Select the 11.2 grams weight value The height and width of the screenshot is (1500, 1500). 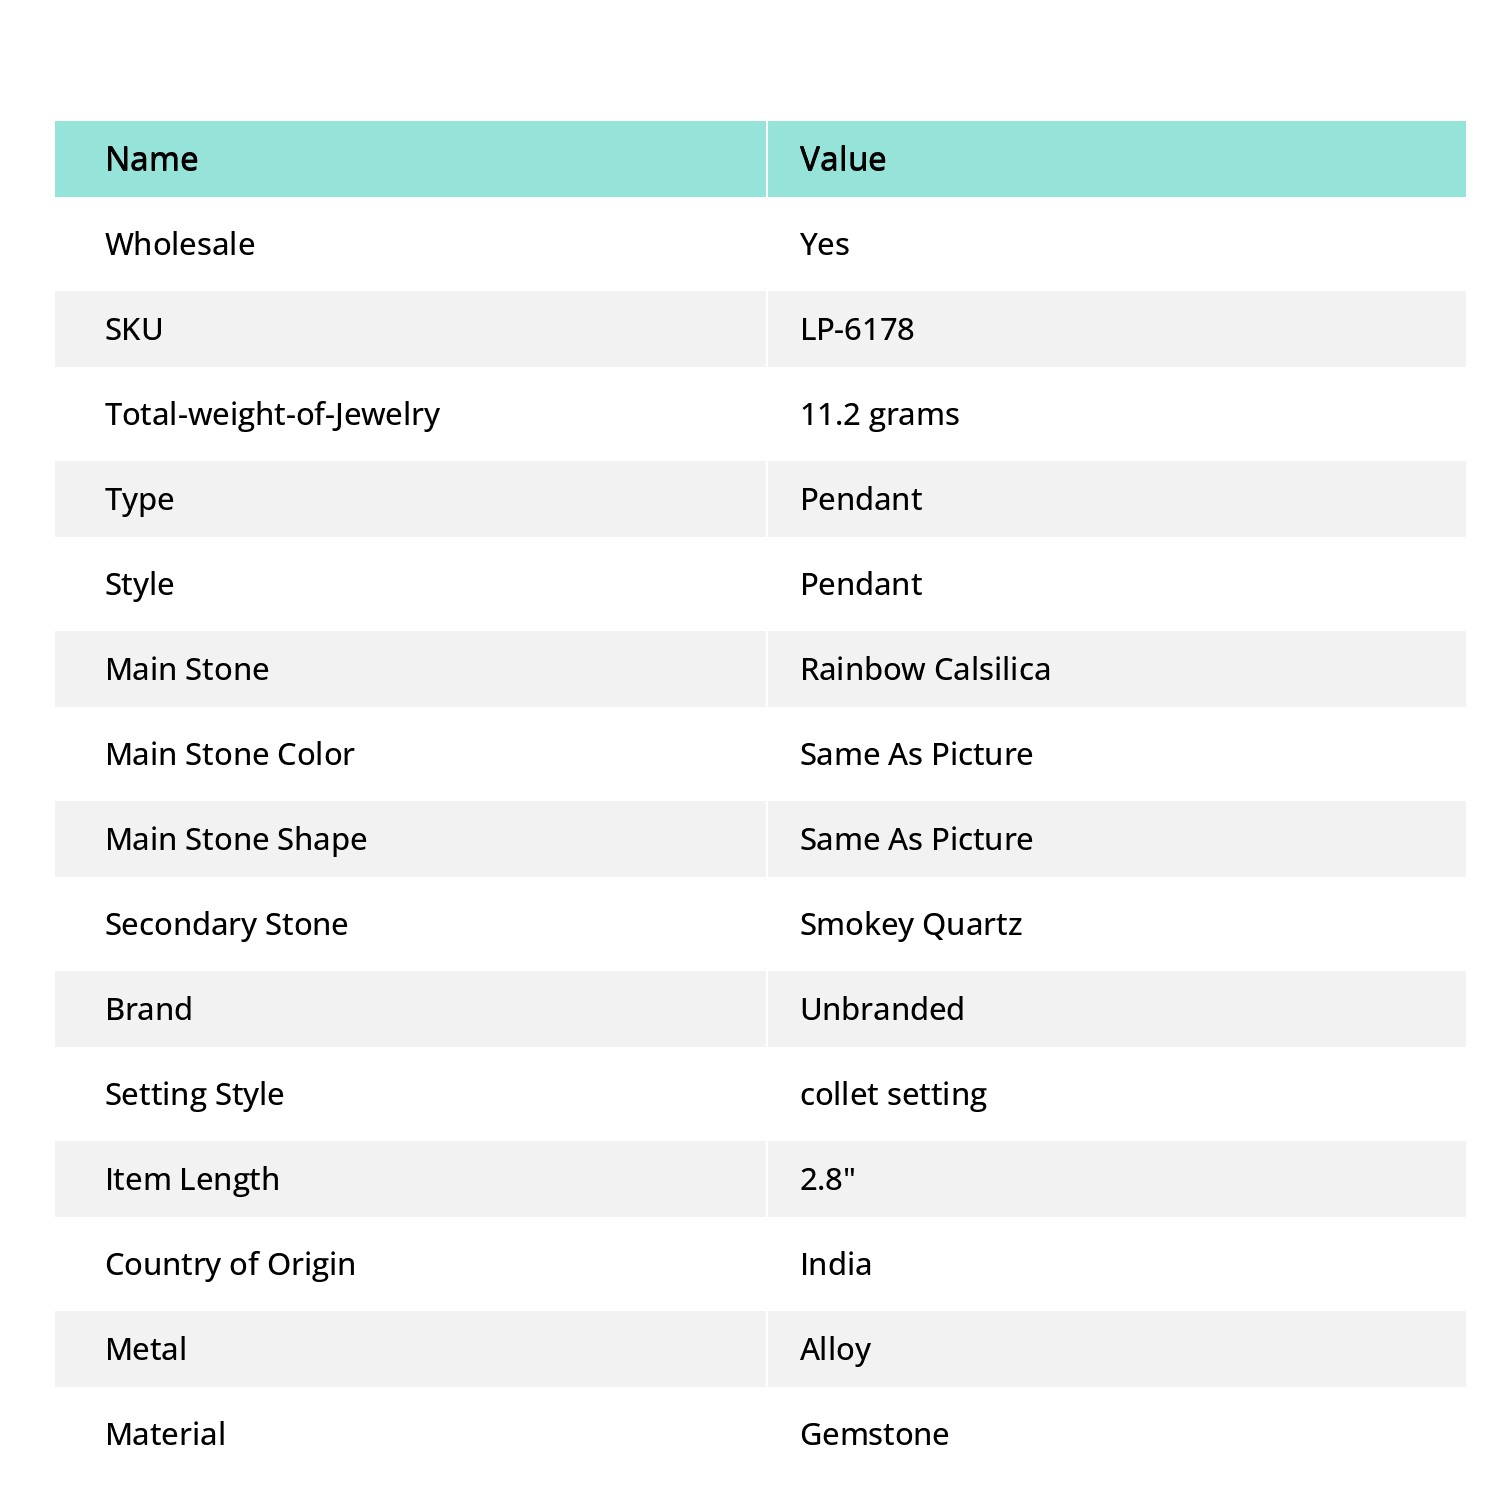879,414
